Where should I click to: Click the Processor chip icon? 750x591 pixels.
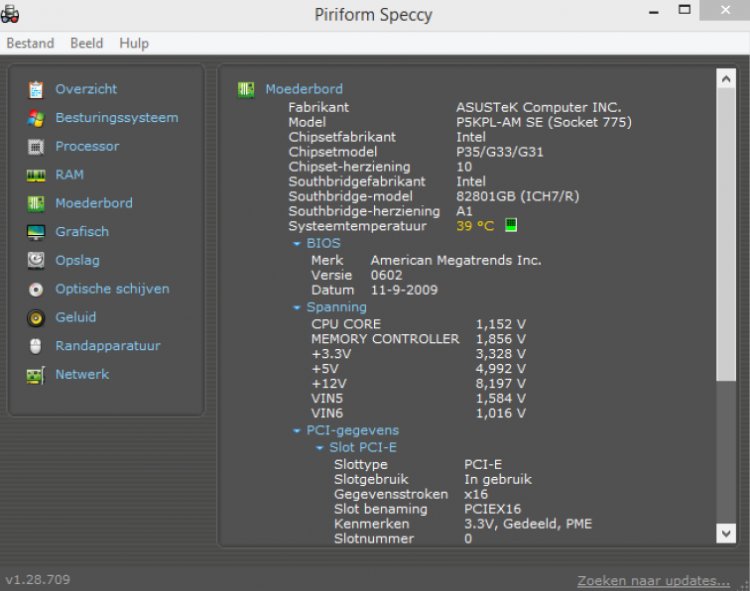36,146
